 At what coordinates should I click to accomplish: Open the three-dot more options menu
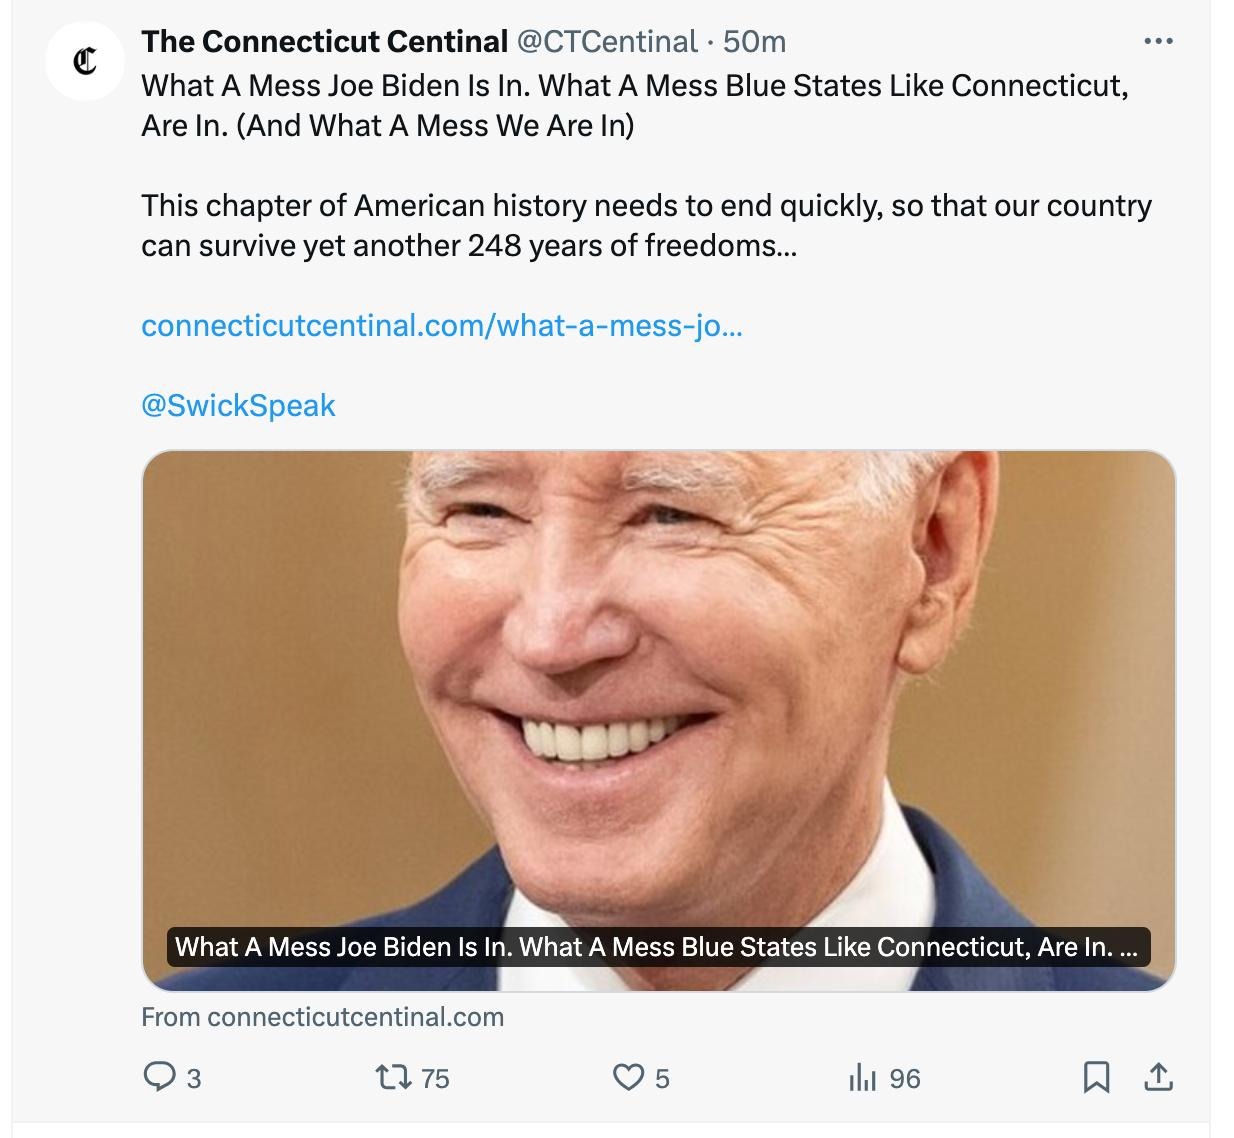[x=1158, y=41]
